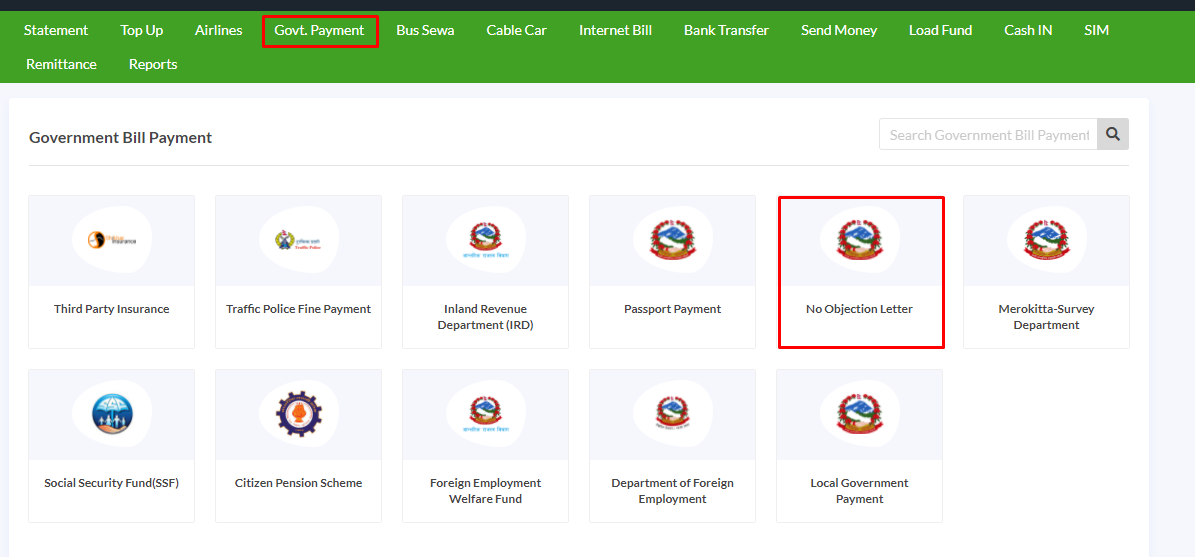1195x557 pixels.
Task: Click the Third Party Insurance logo icon
Action: click(x=112, y=241)
